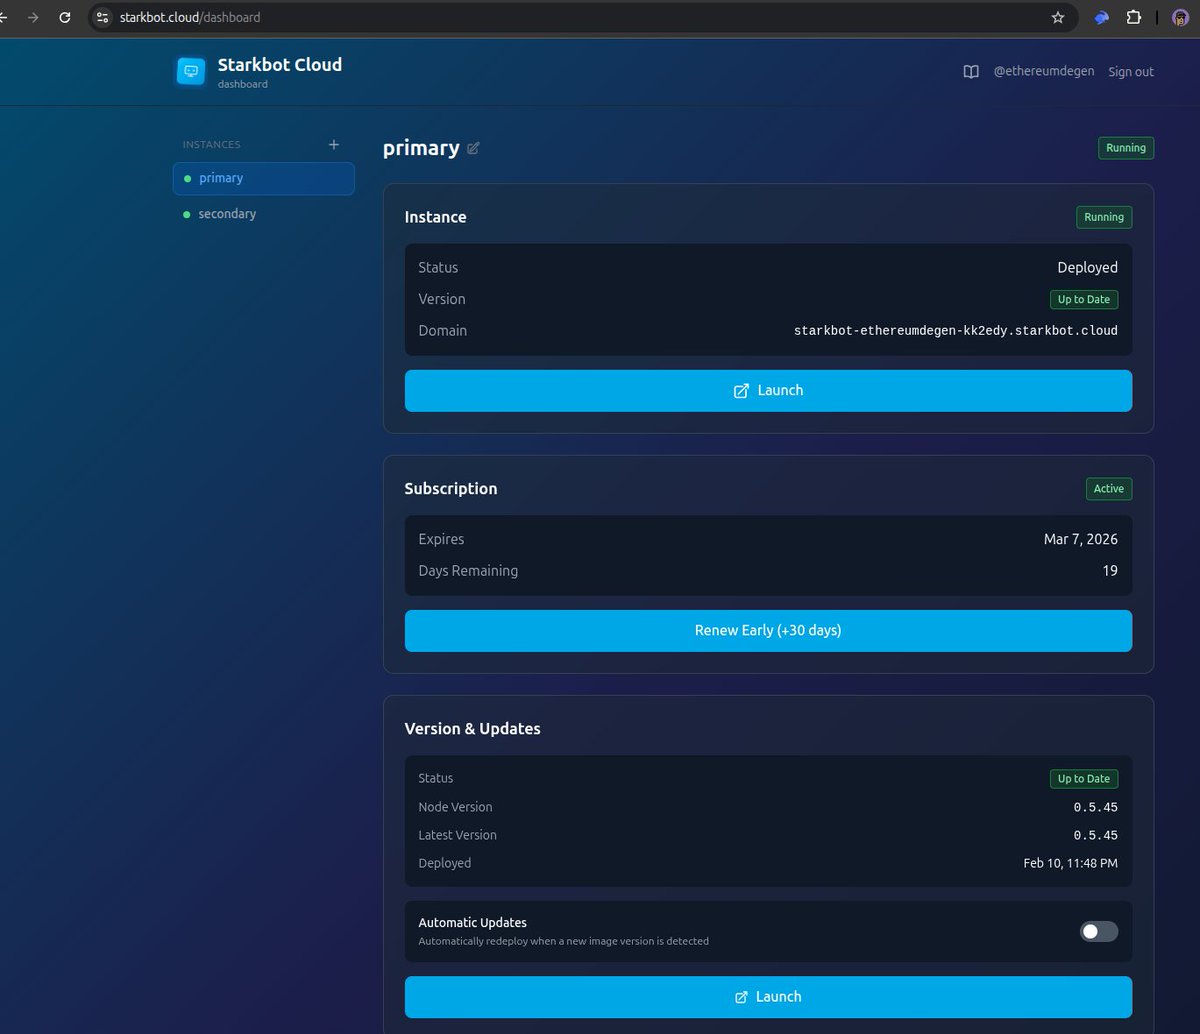Click the Latest Version value 0.5.45
The width and height of the screenshot is (1200, 1034).
[x=1096, y=835]
